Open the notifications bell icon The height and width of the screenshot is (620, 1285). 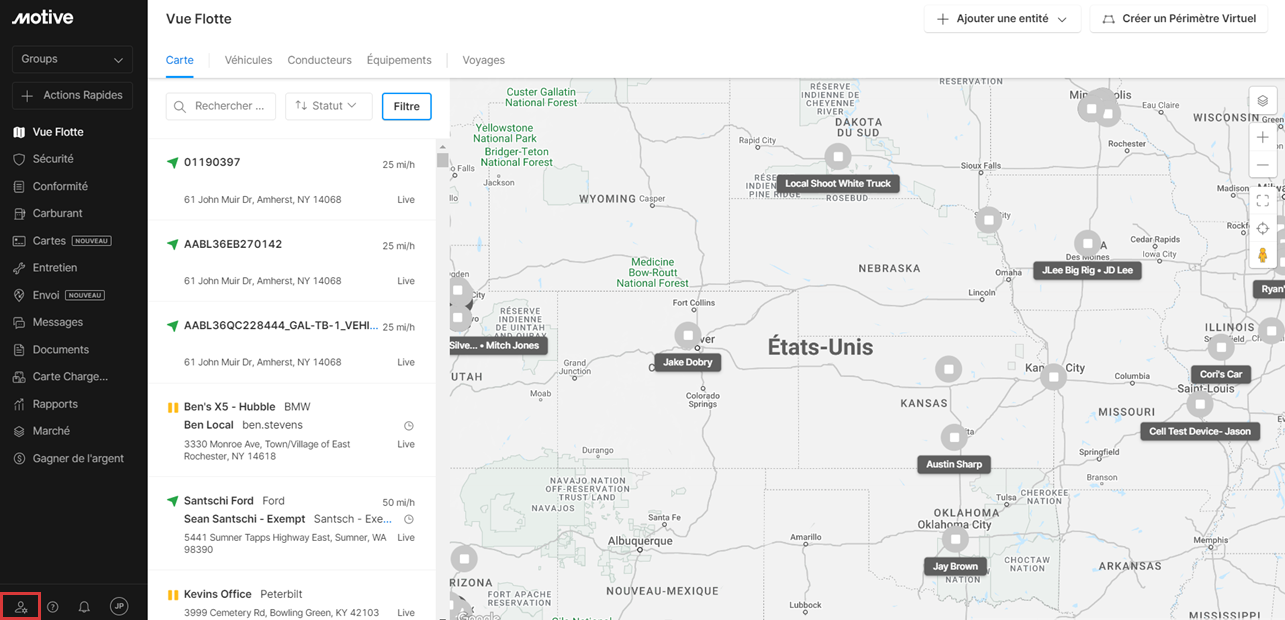[84, 607]
